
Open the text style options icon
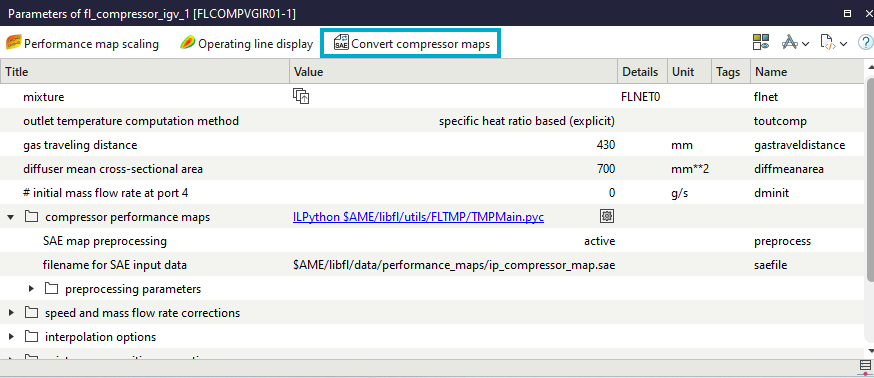coord(789,42)
